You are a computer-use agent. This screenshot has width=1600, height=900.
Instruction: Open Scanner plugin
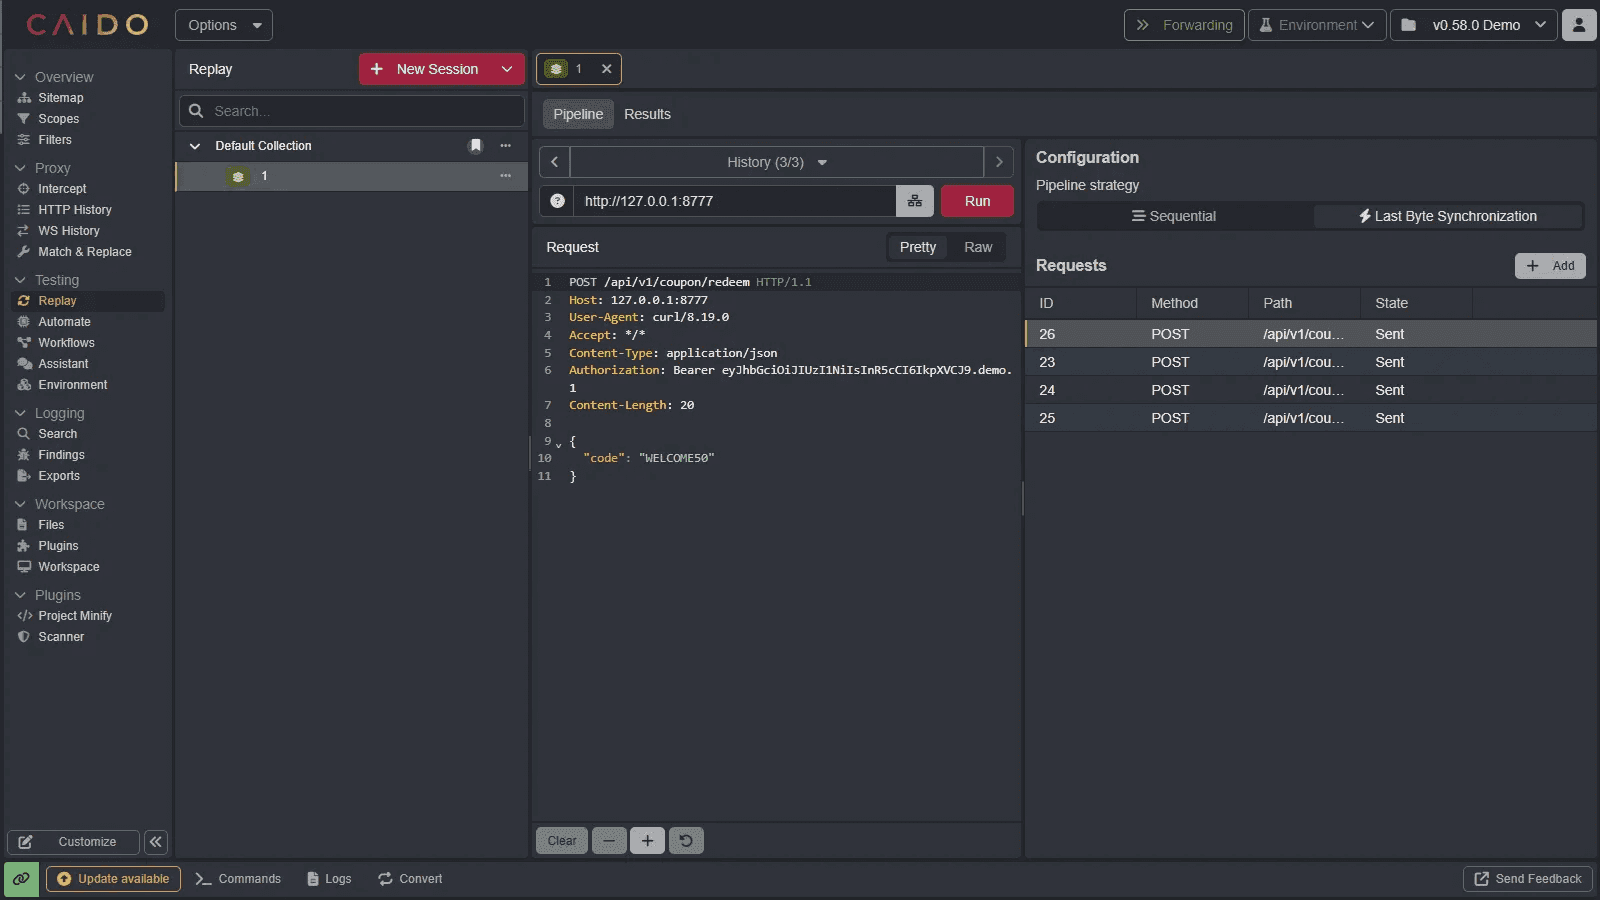(61, 637)
